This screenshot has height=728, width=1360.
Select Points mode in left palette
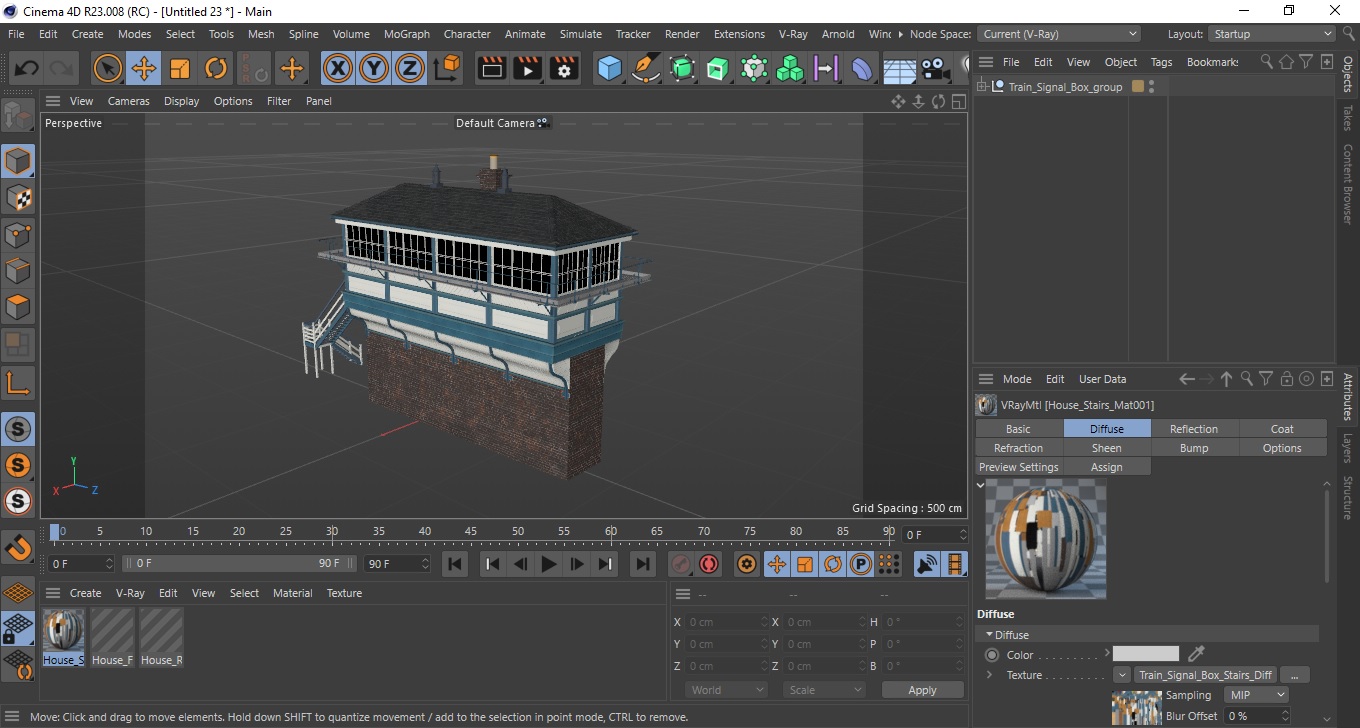18,235
